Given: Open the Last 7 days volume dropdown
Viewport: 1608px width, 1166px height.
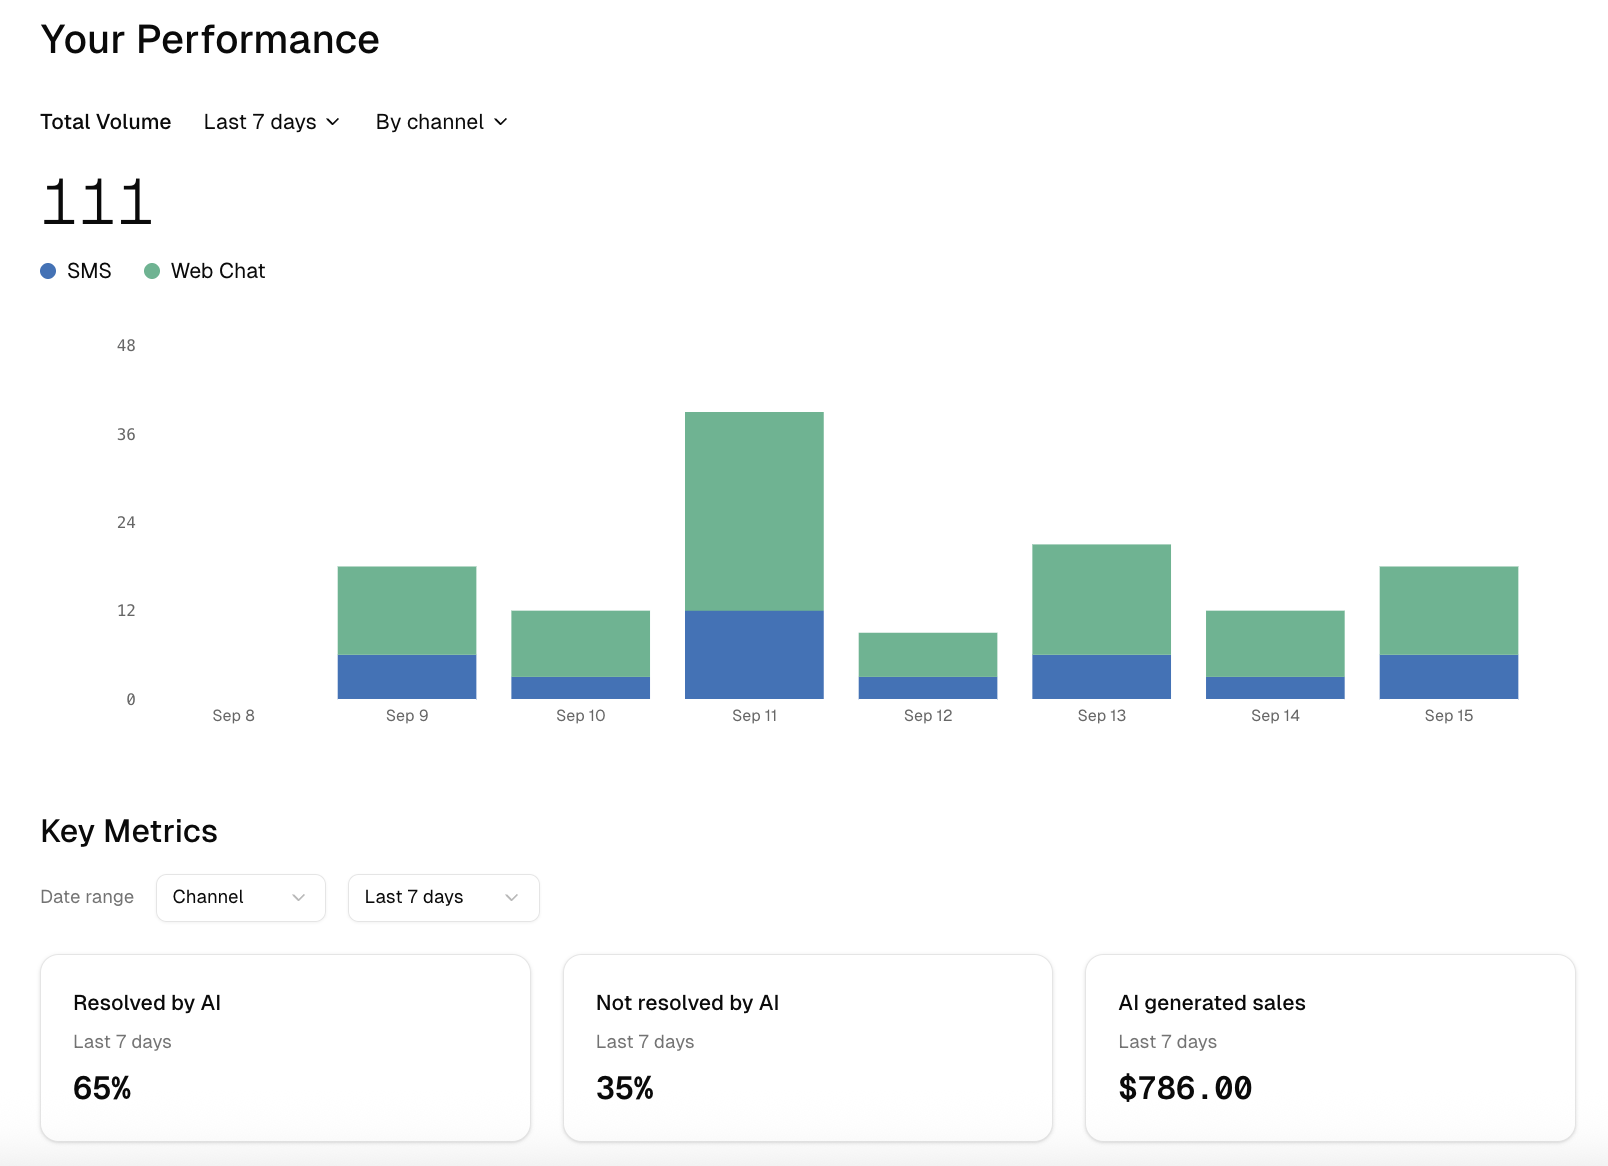Looking at the screenshot, I should tap(271, 122).
